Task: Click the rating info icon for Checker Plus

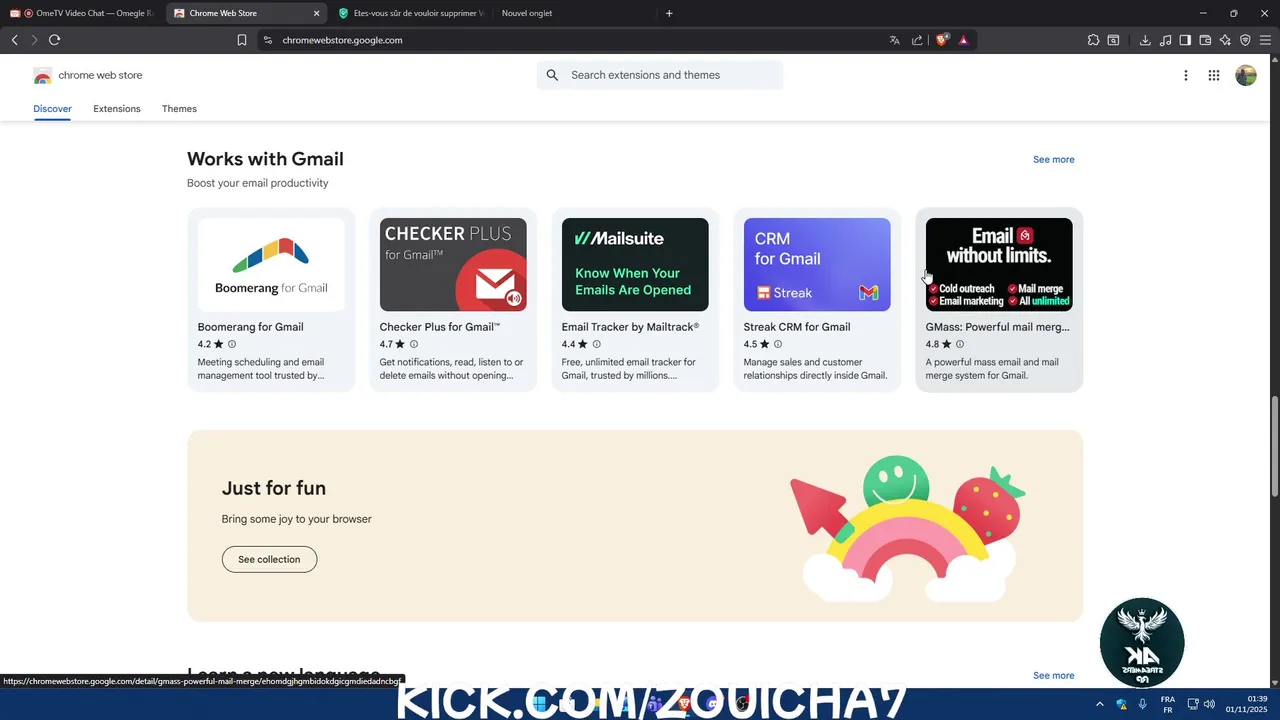Action: pyautogui.click(x=414, y=344)
